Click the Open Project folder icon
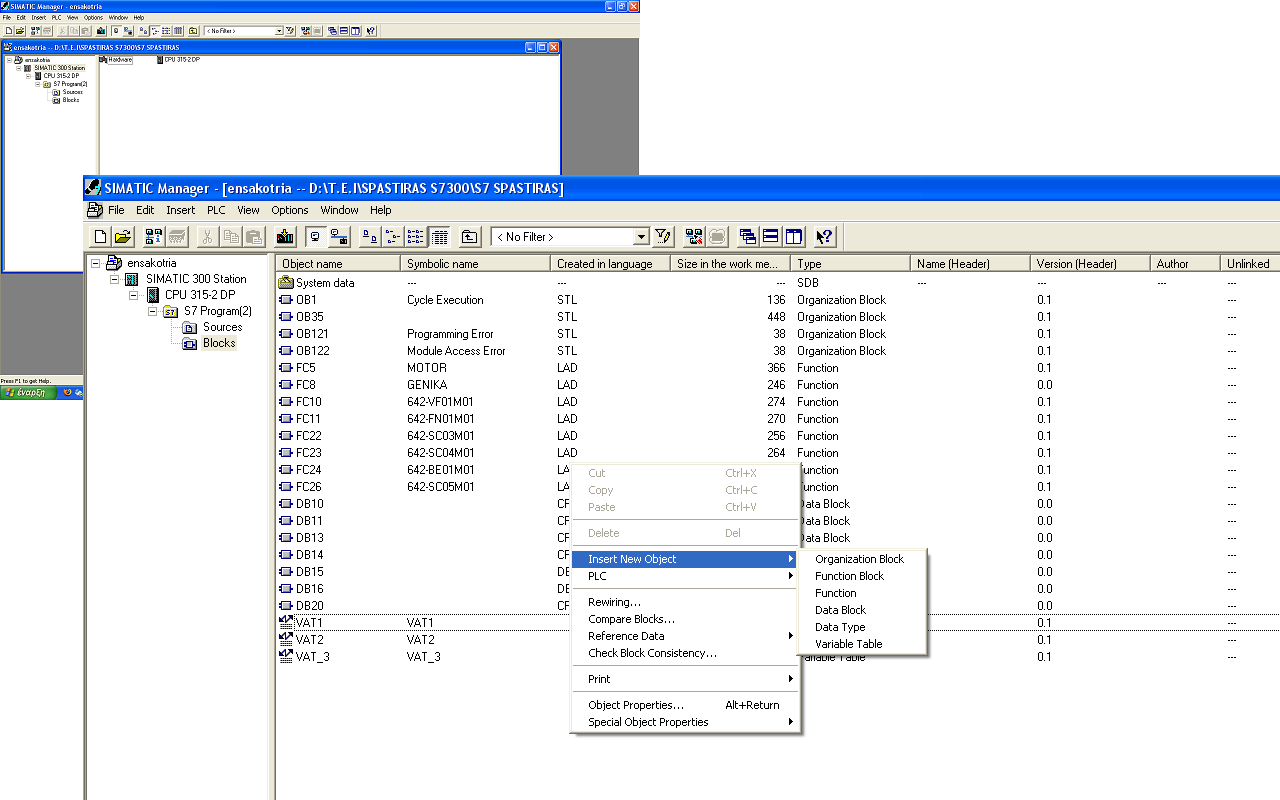The width and height of the screenshot is (1280, 800). (x=123, y=237)
